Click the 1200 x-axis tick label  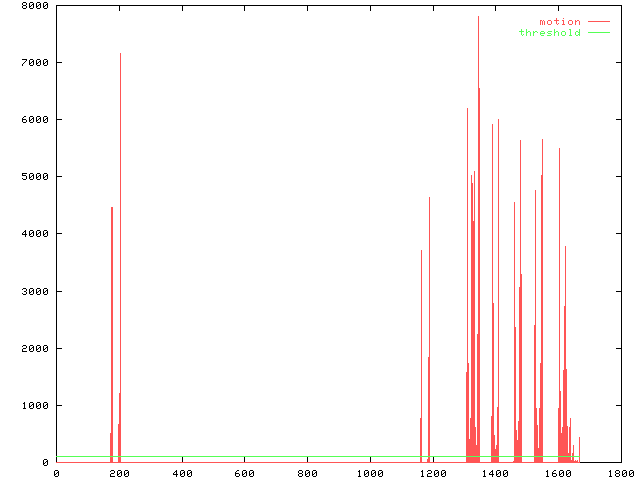click(432, 473)
